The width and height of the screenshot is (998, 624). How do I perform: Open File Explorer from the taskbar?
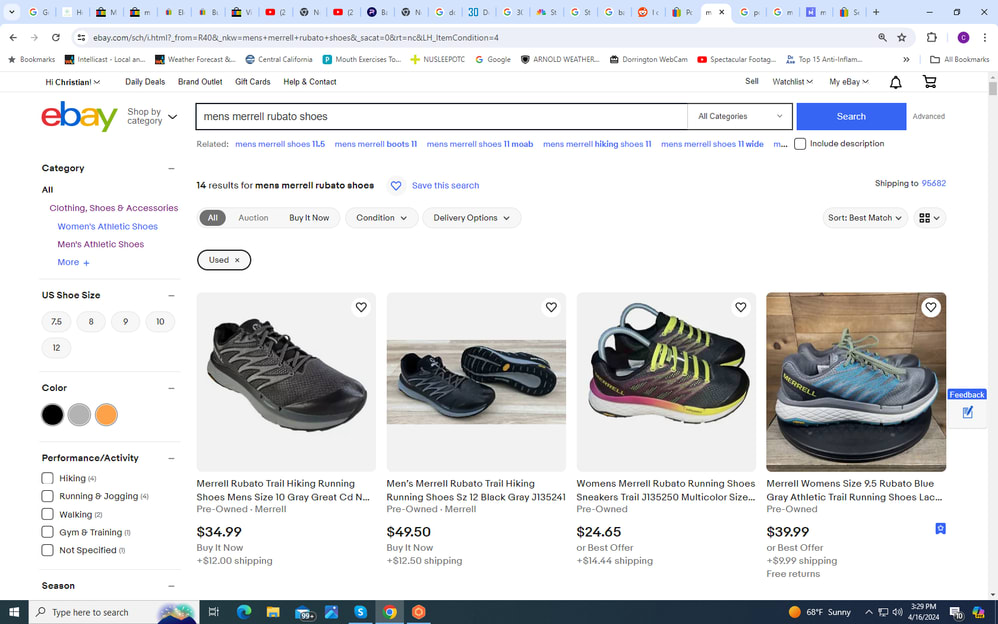click(x=273, y=612)
